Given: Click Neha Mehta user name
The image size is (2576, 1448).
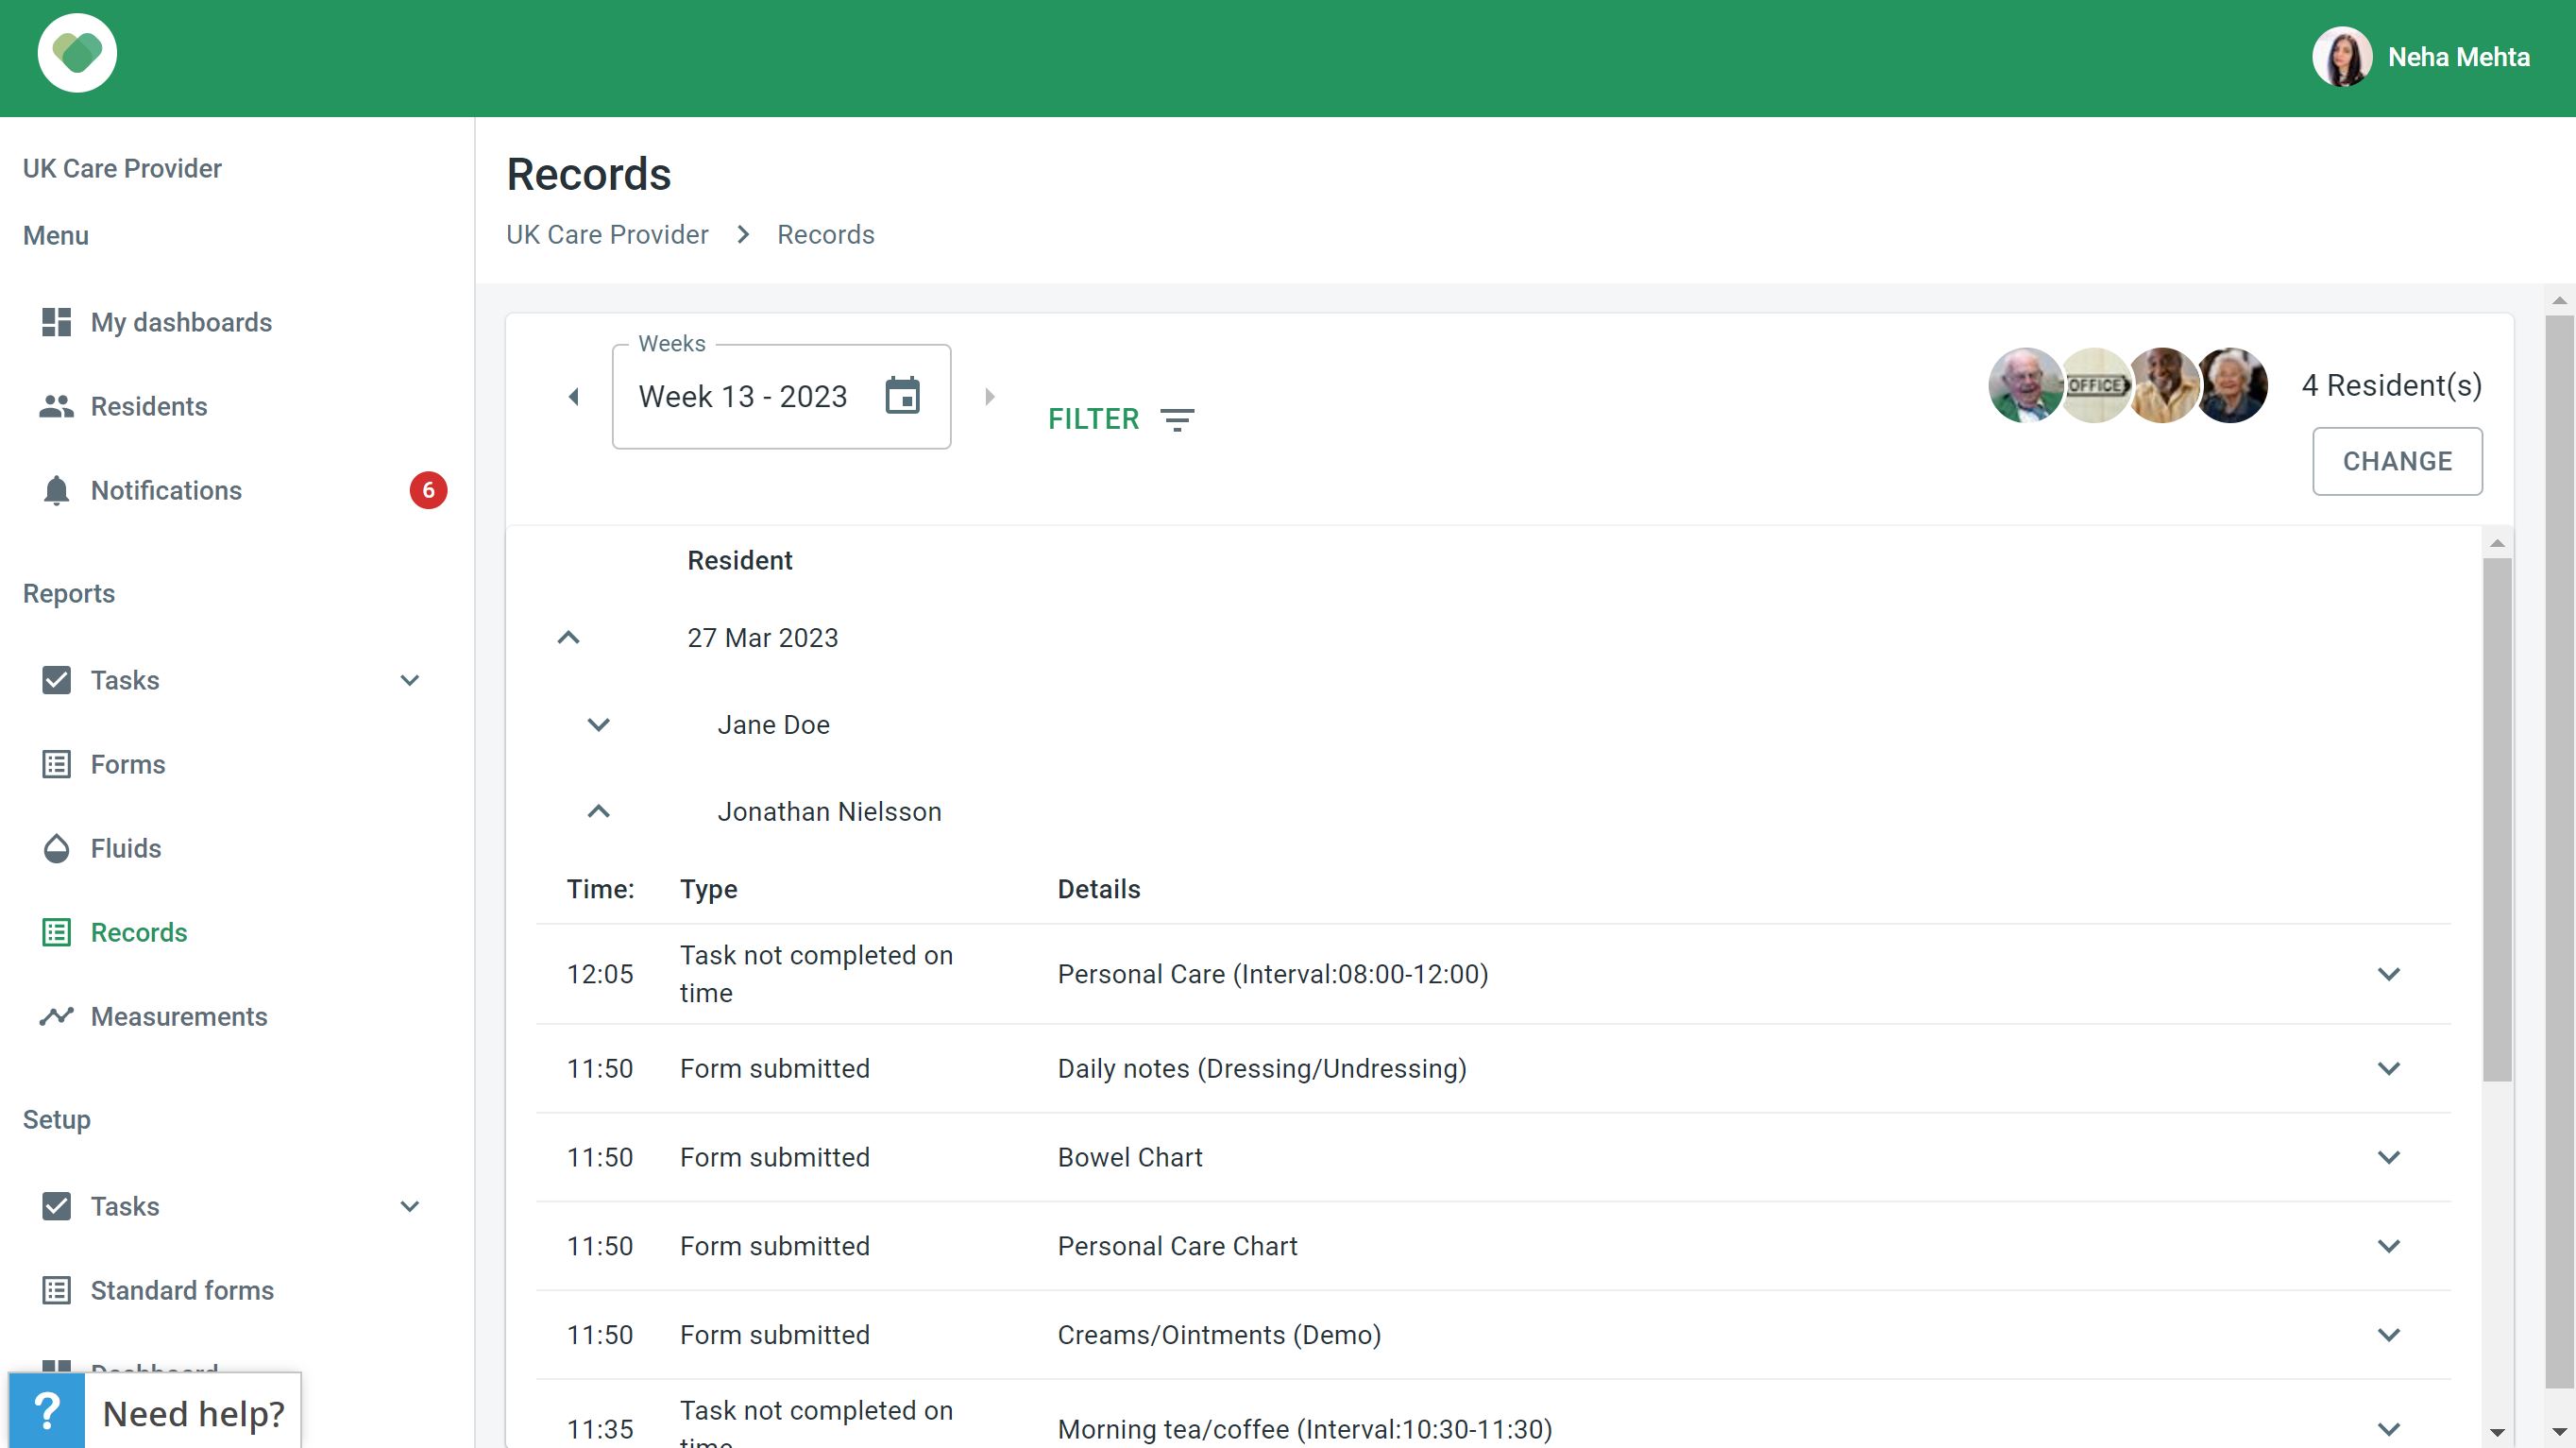Looking at the screenshot, I should [x=2459, y=57].
